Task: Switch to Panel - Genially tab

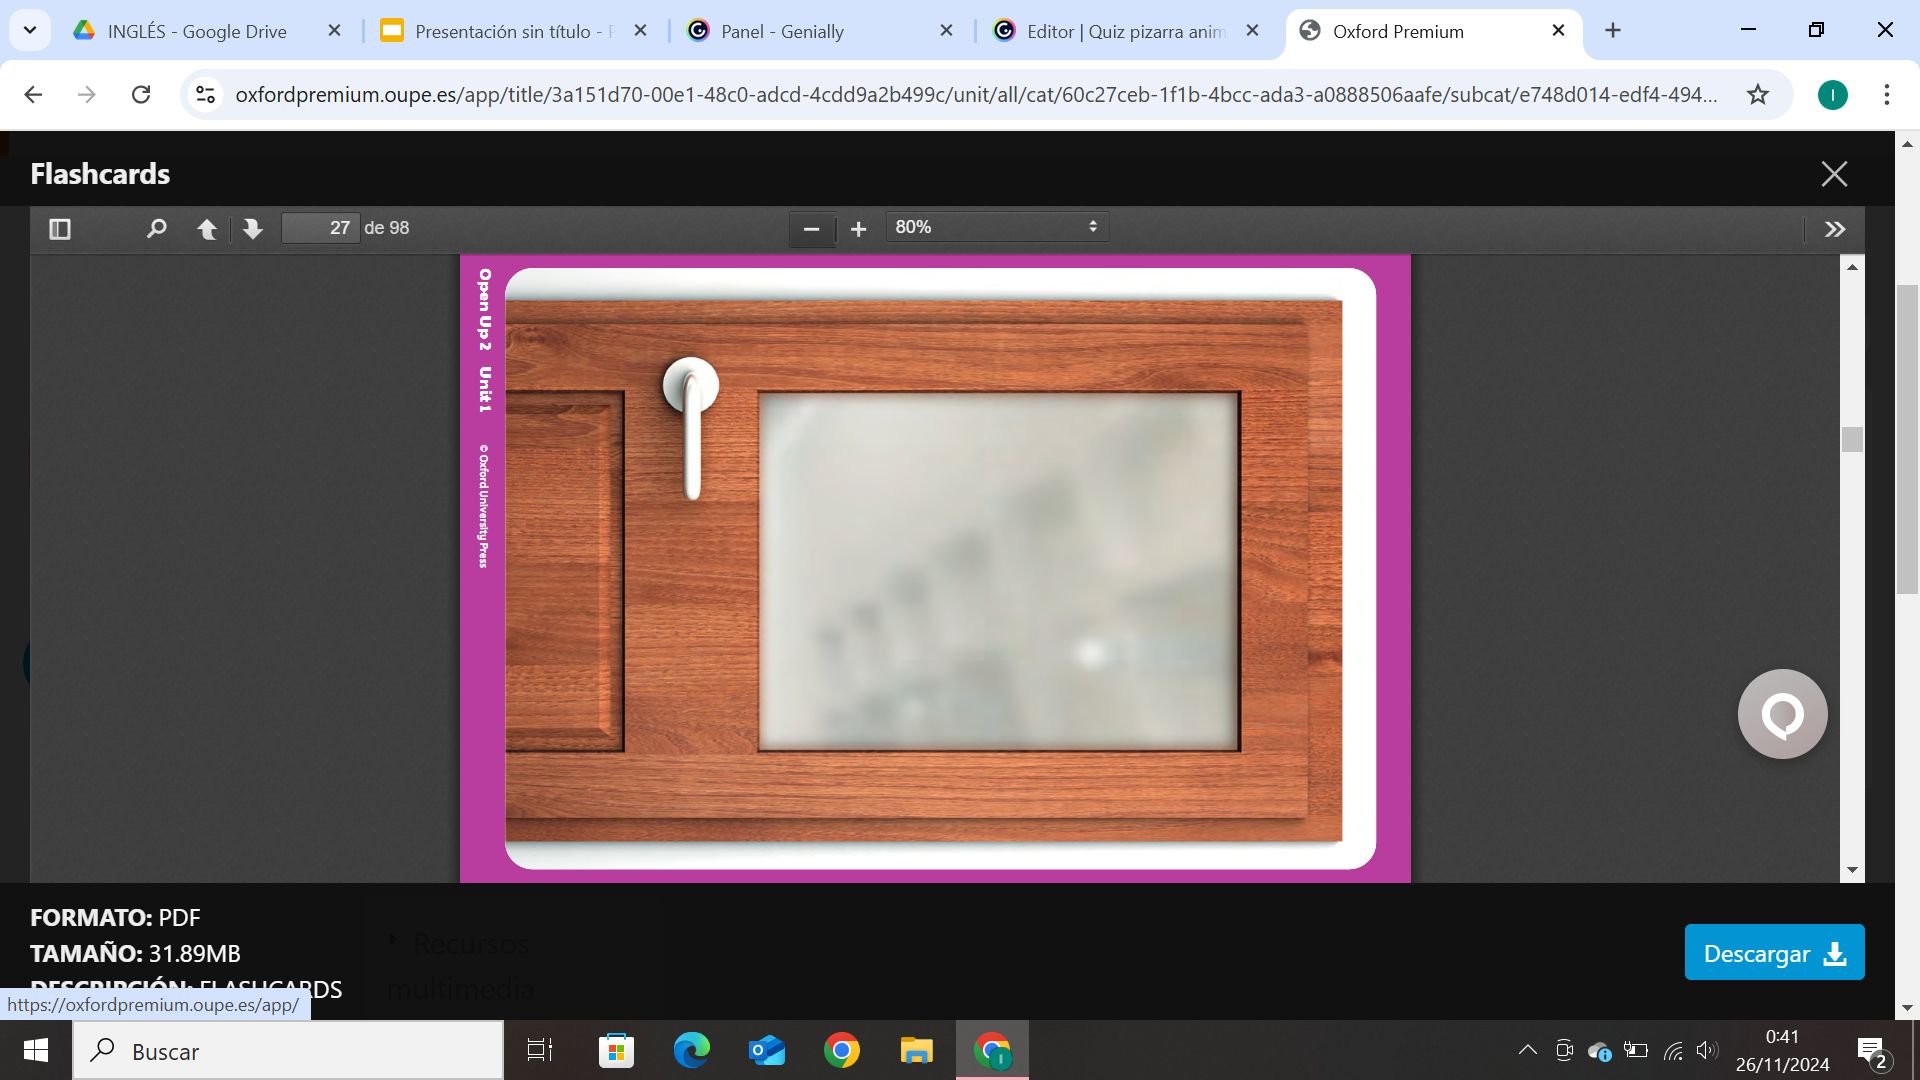Action: point(782,31)
